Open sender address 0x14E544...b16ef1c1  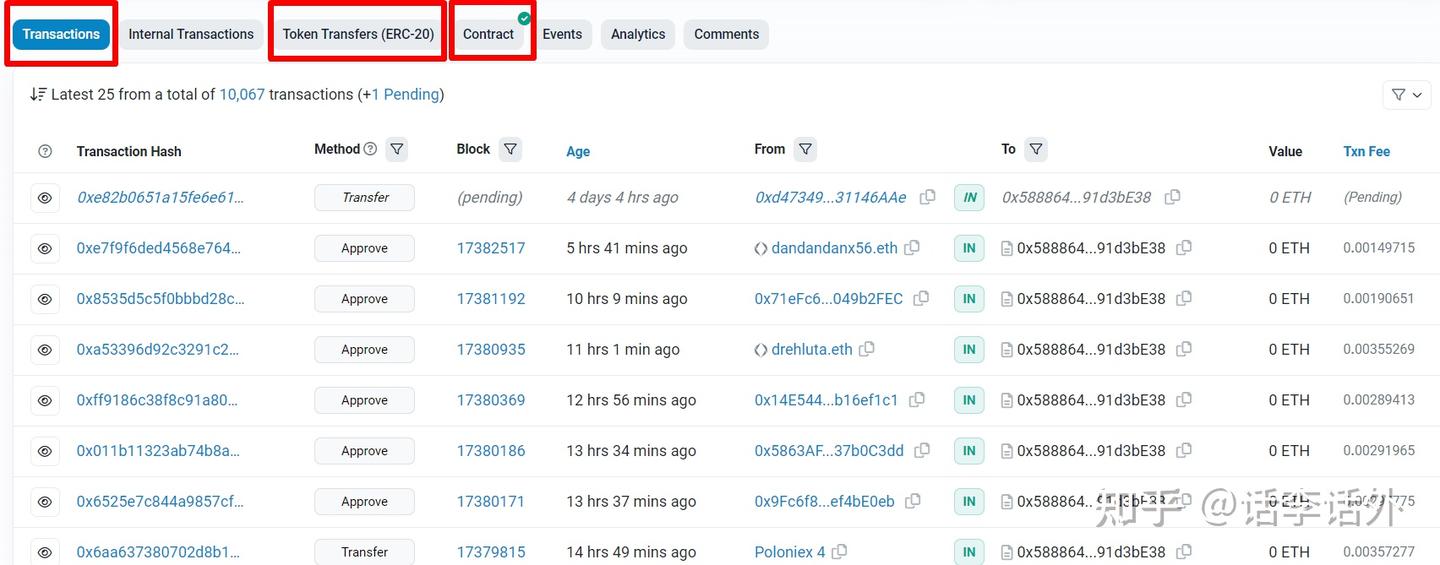click(826, 400)
